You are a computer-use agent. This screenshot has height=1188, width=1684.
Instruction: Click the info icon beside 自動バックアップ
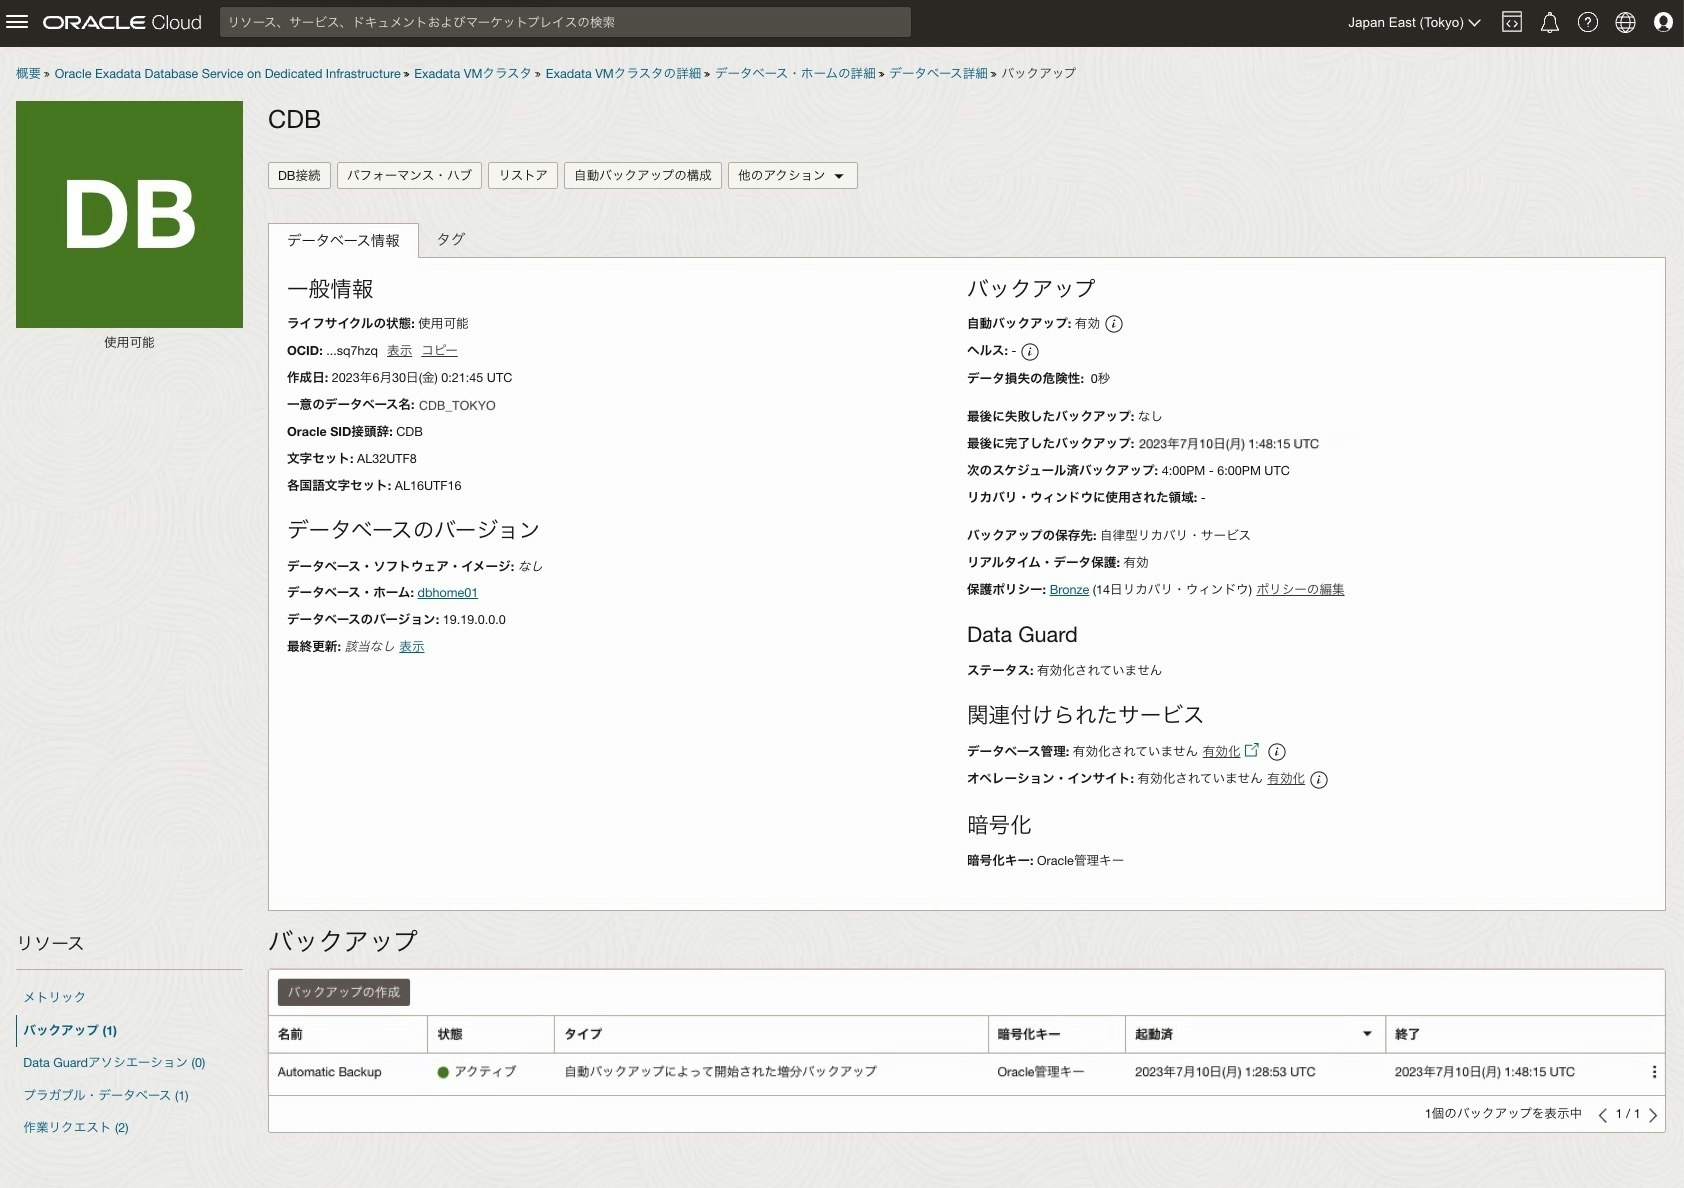1114,324
